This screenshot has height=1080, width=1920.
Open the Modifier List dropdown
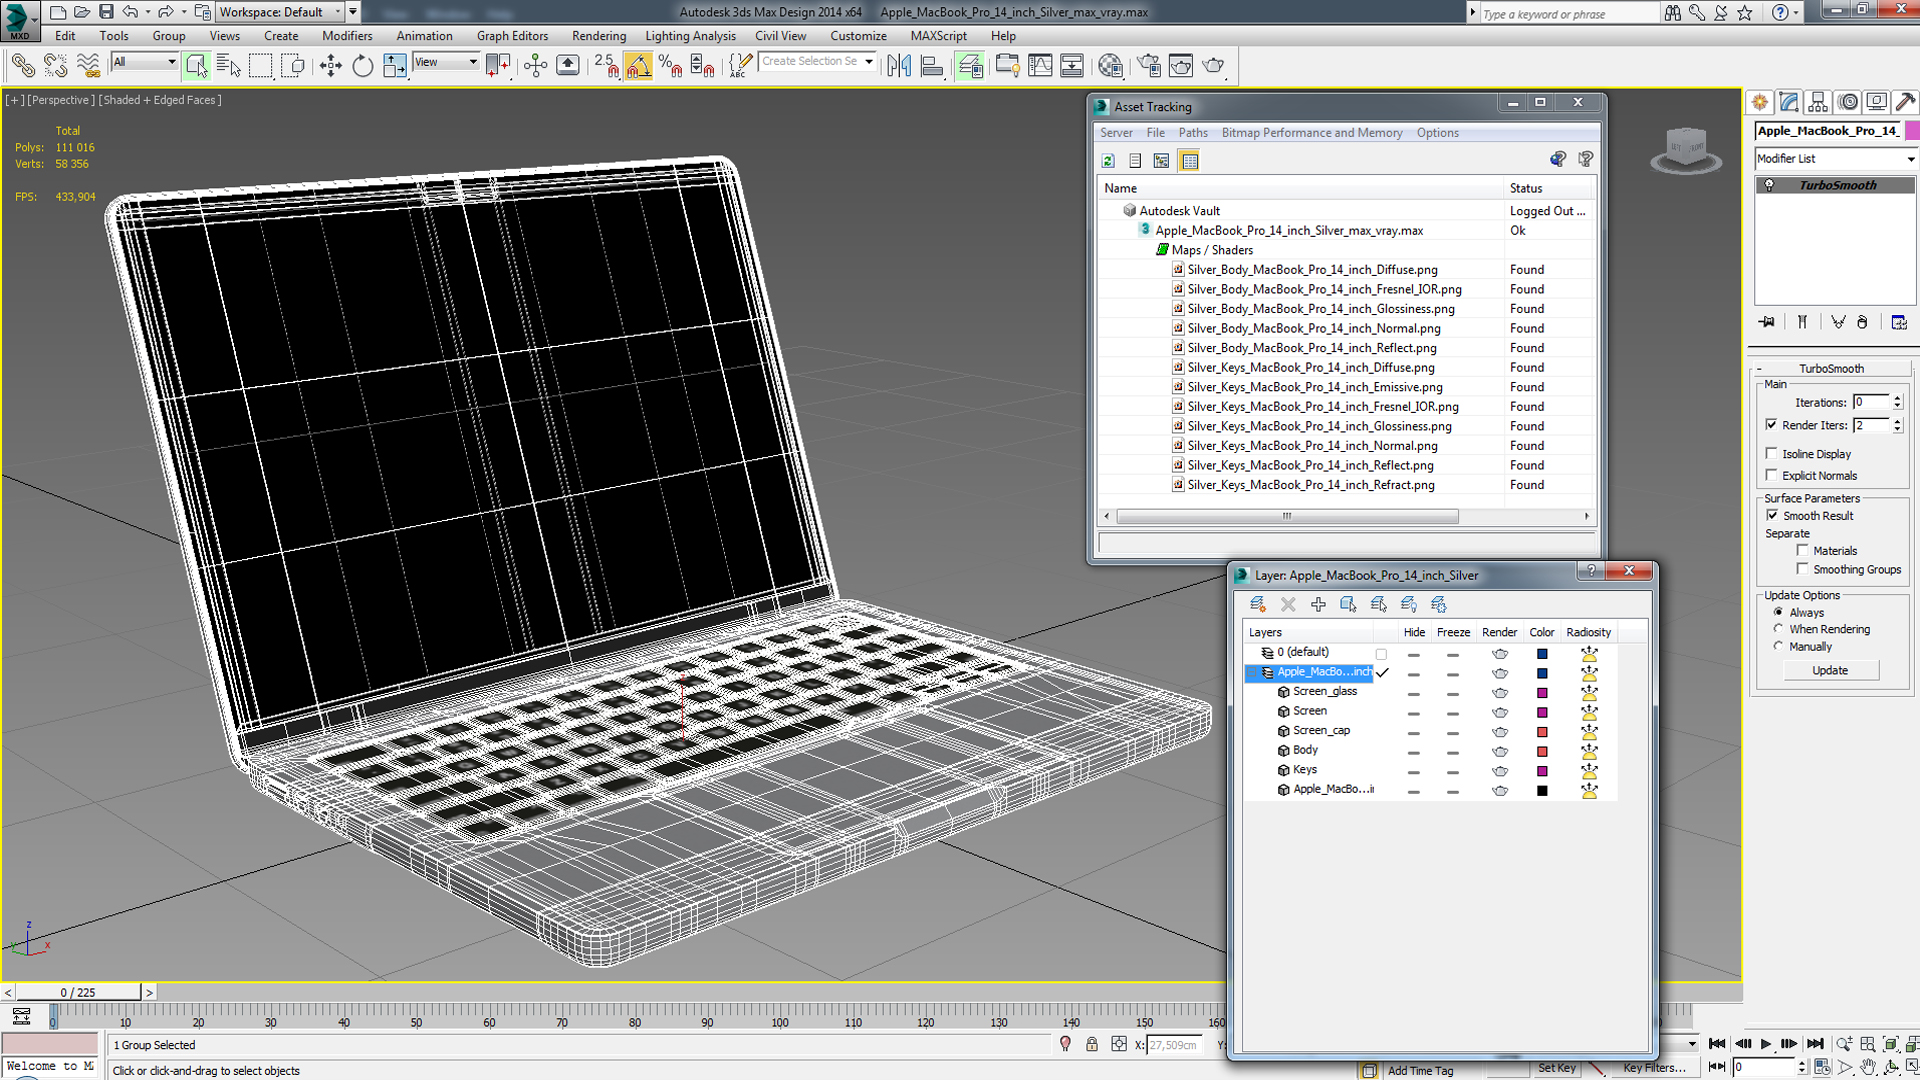click(x=1835, y=159)
